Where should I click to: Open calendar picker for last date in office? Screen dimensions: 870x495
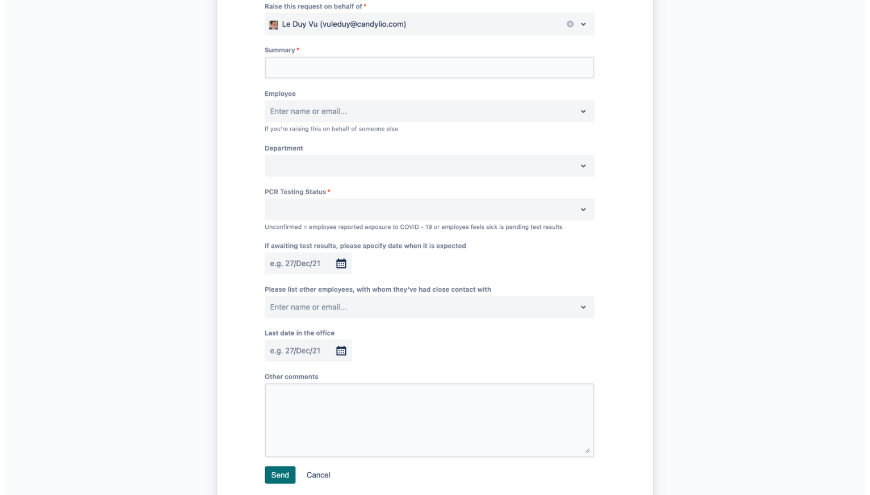pos(341,351)
